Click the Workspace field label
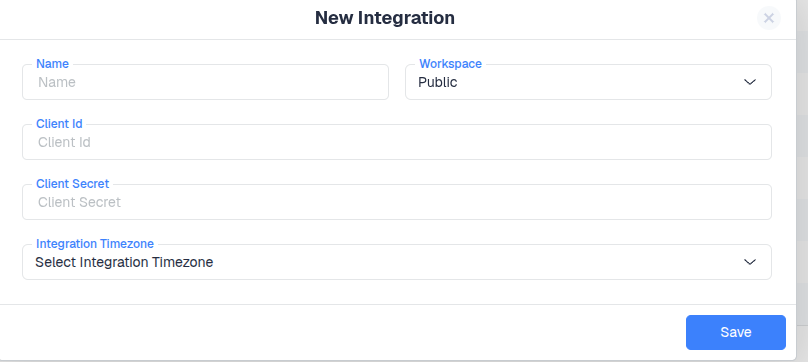This screenshot has height=362, width=808. click(450, 64)
